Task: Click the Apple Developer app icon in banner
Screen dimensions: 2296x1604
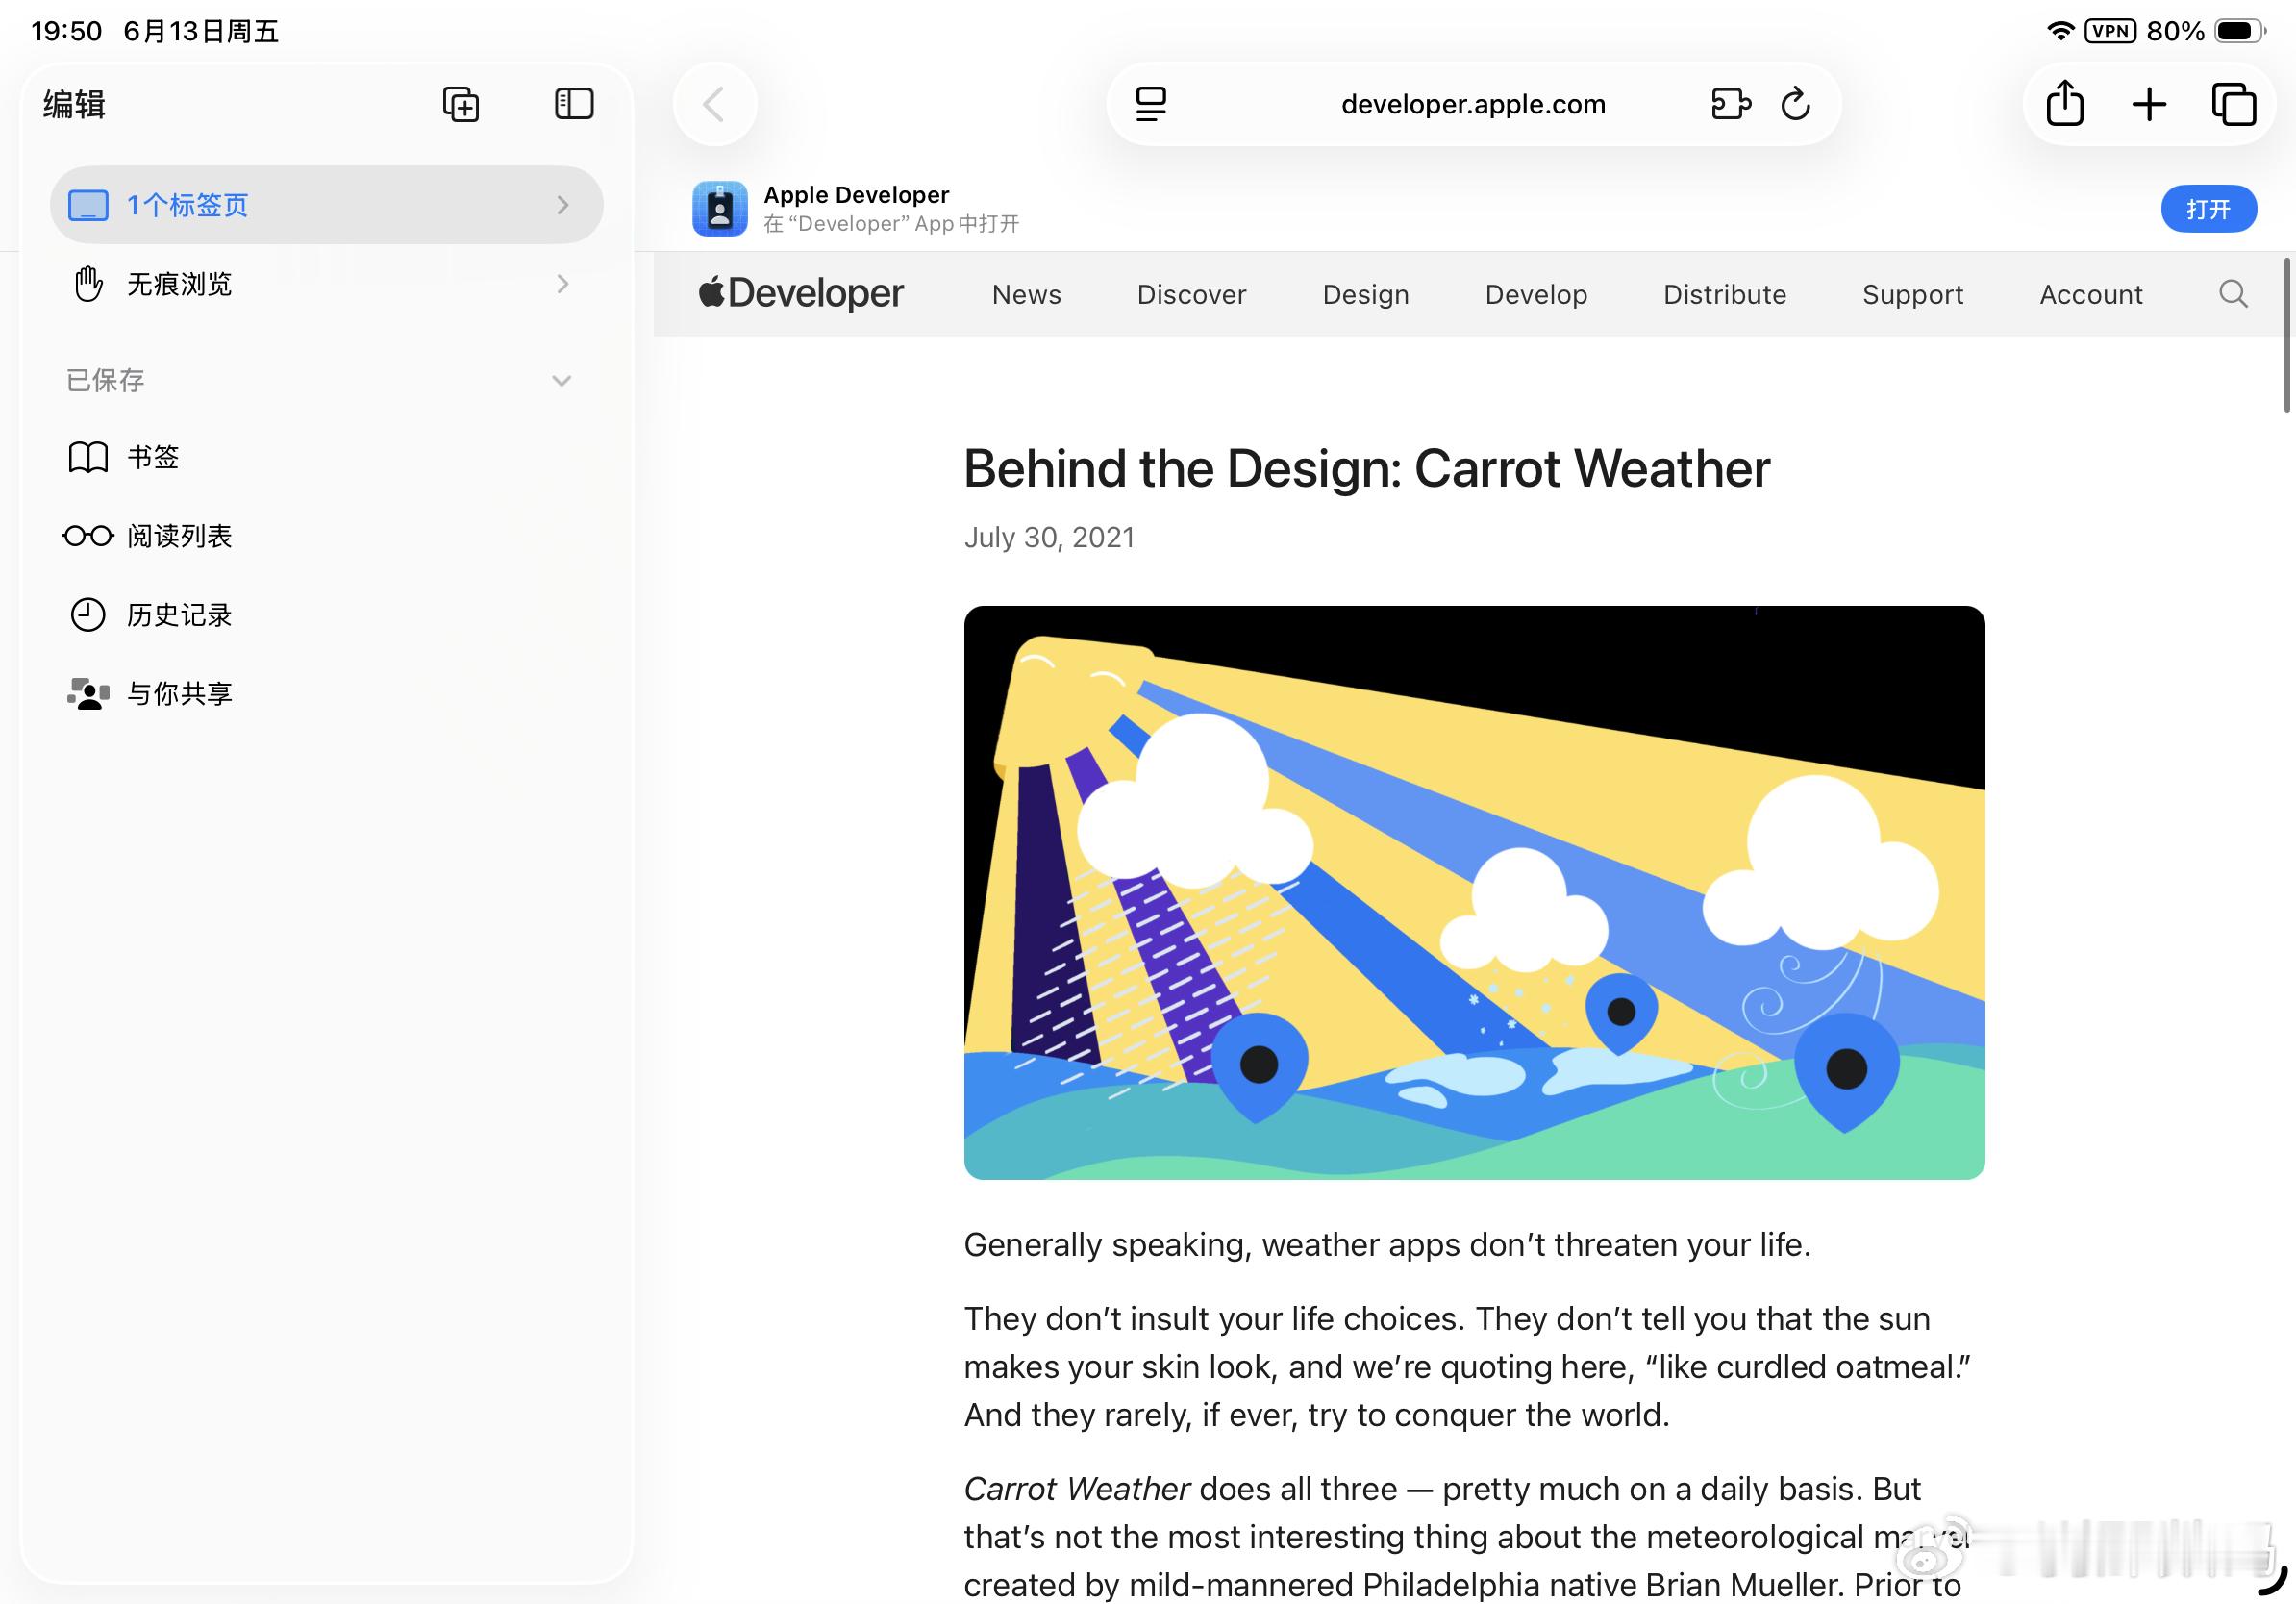Action: point(720,208)
